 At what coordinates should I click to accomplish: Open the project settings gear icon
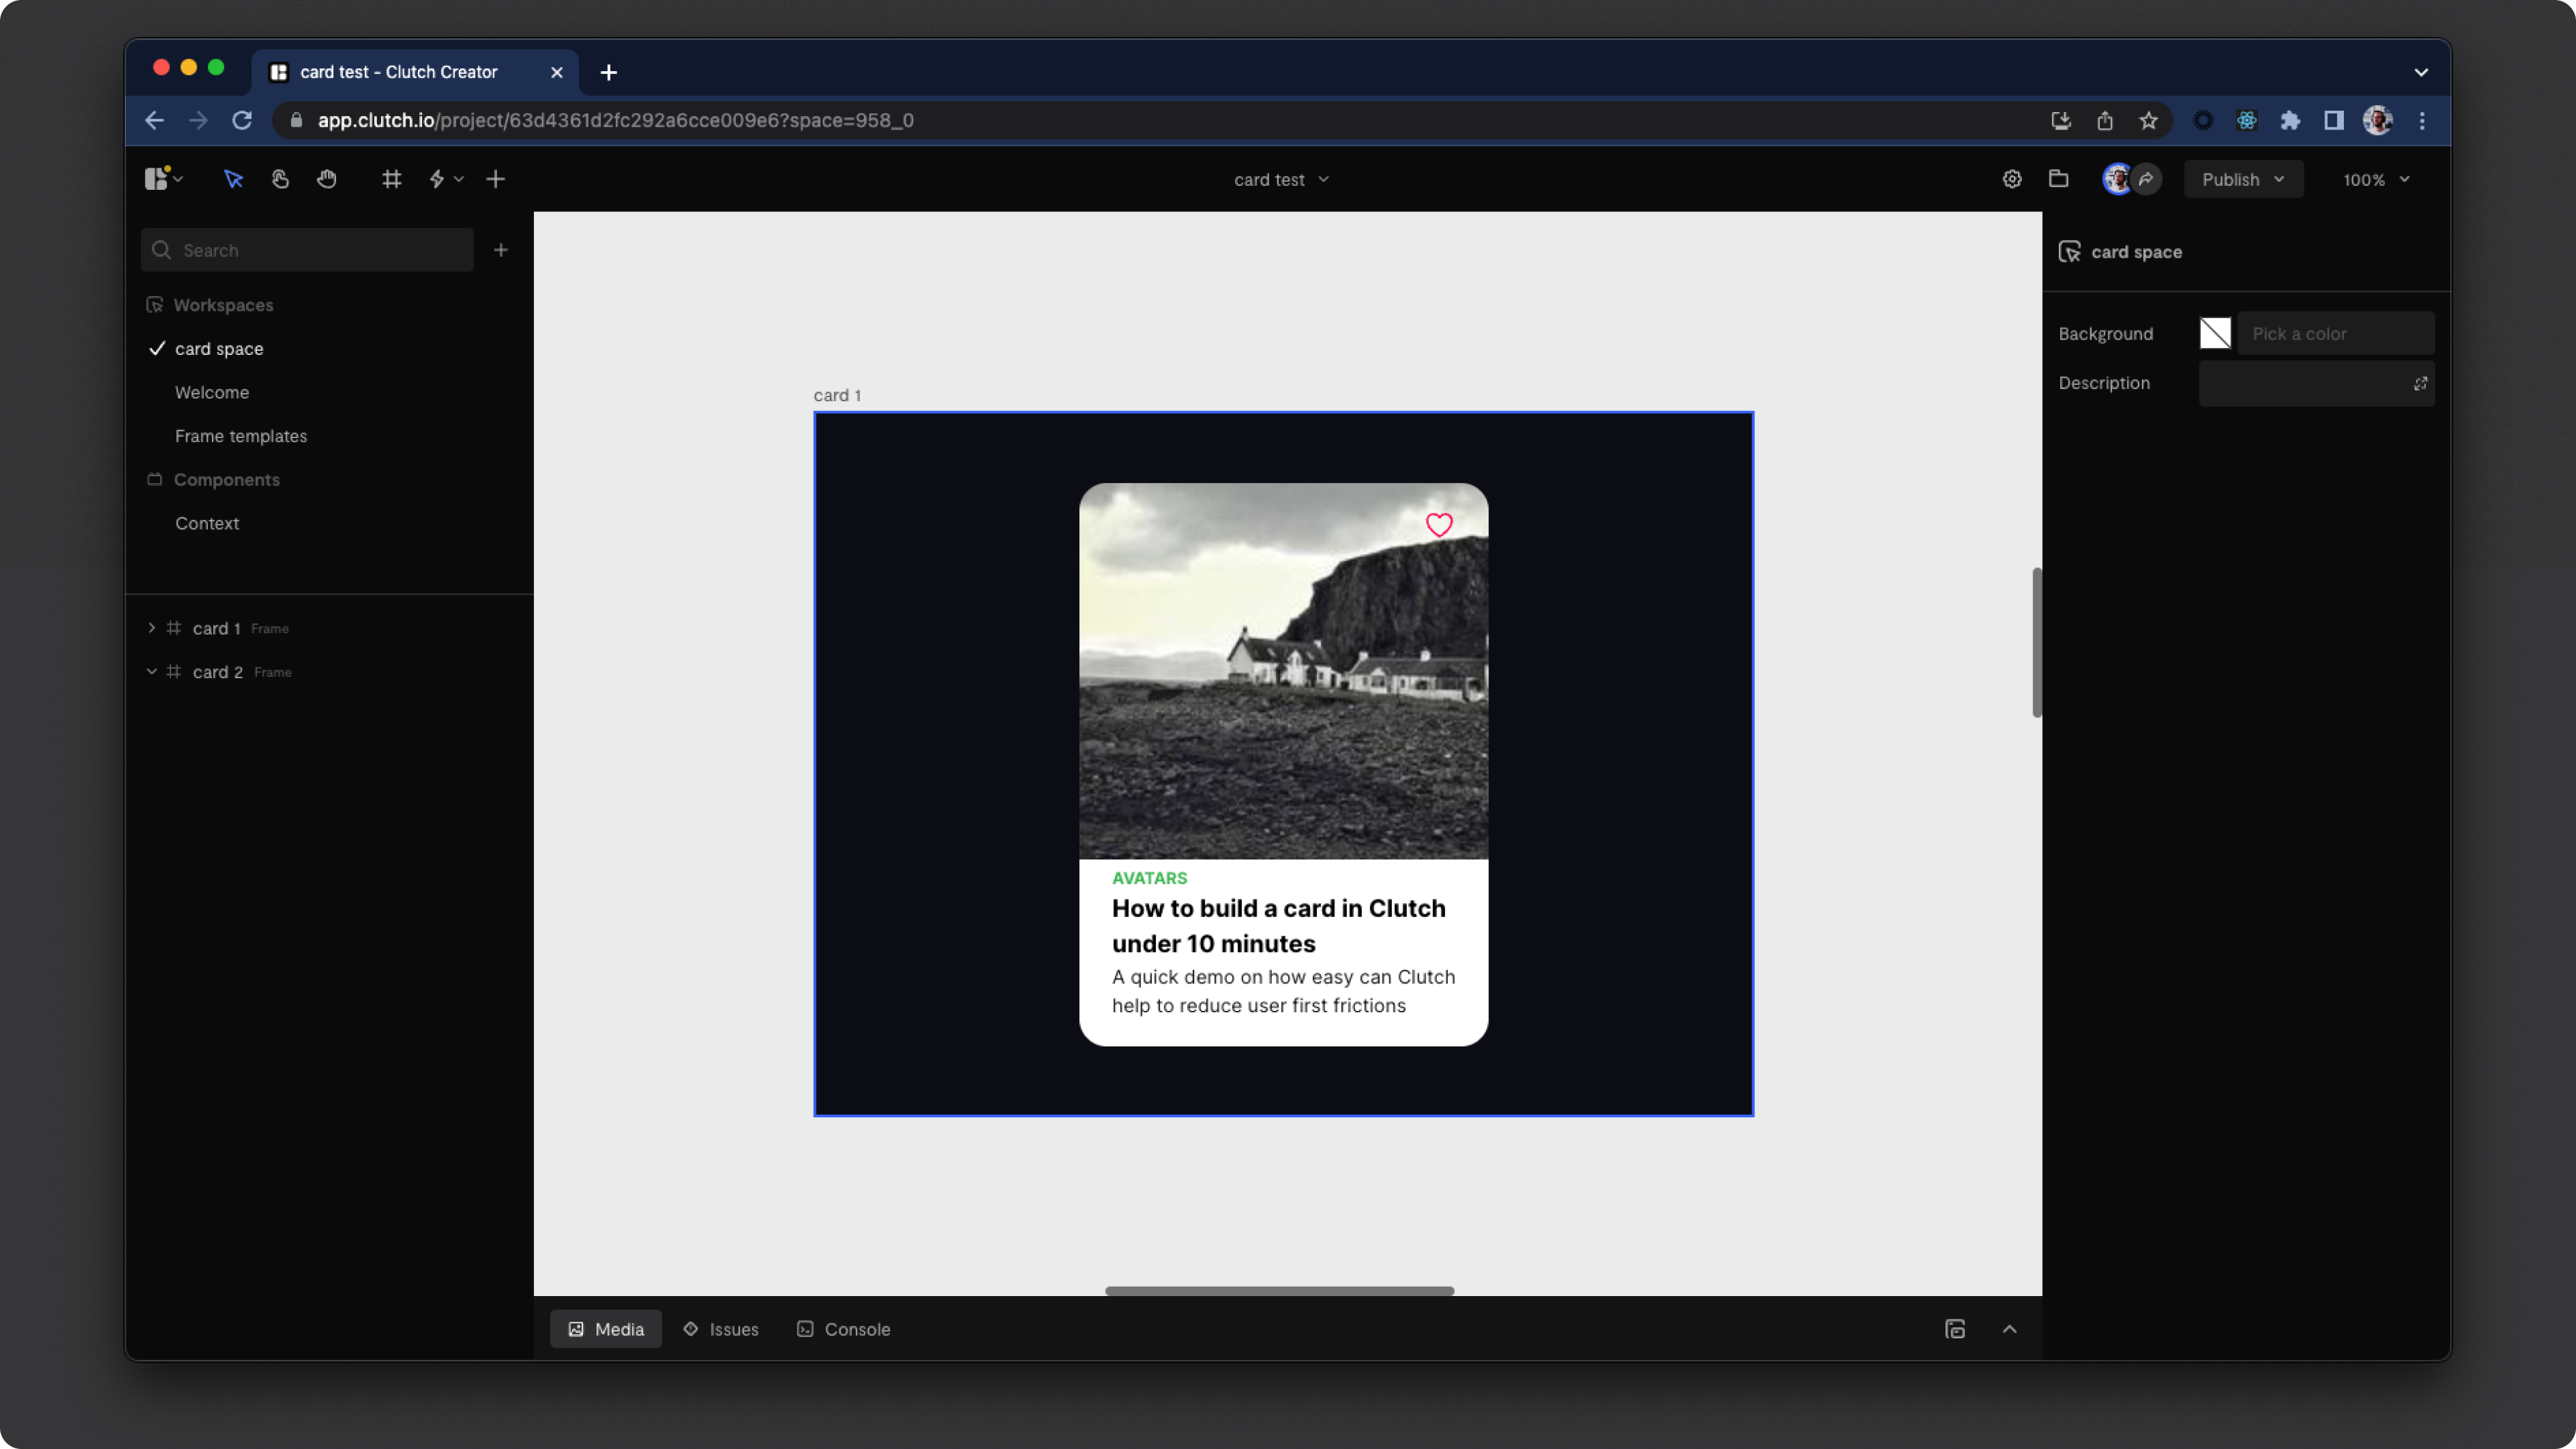(2012, 179)
